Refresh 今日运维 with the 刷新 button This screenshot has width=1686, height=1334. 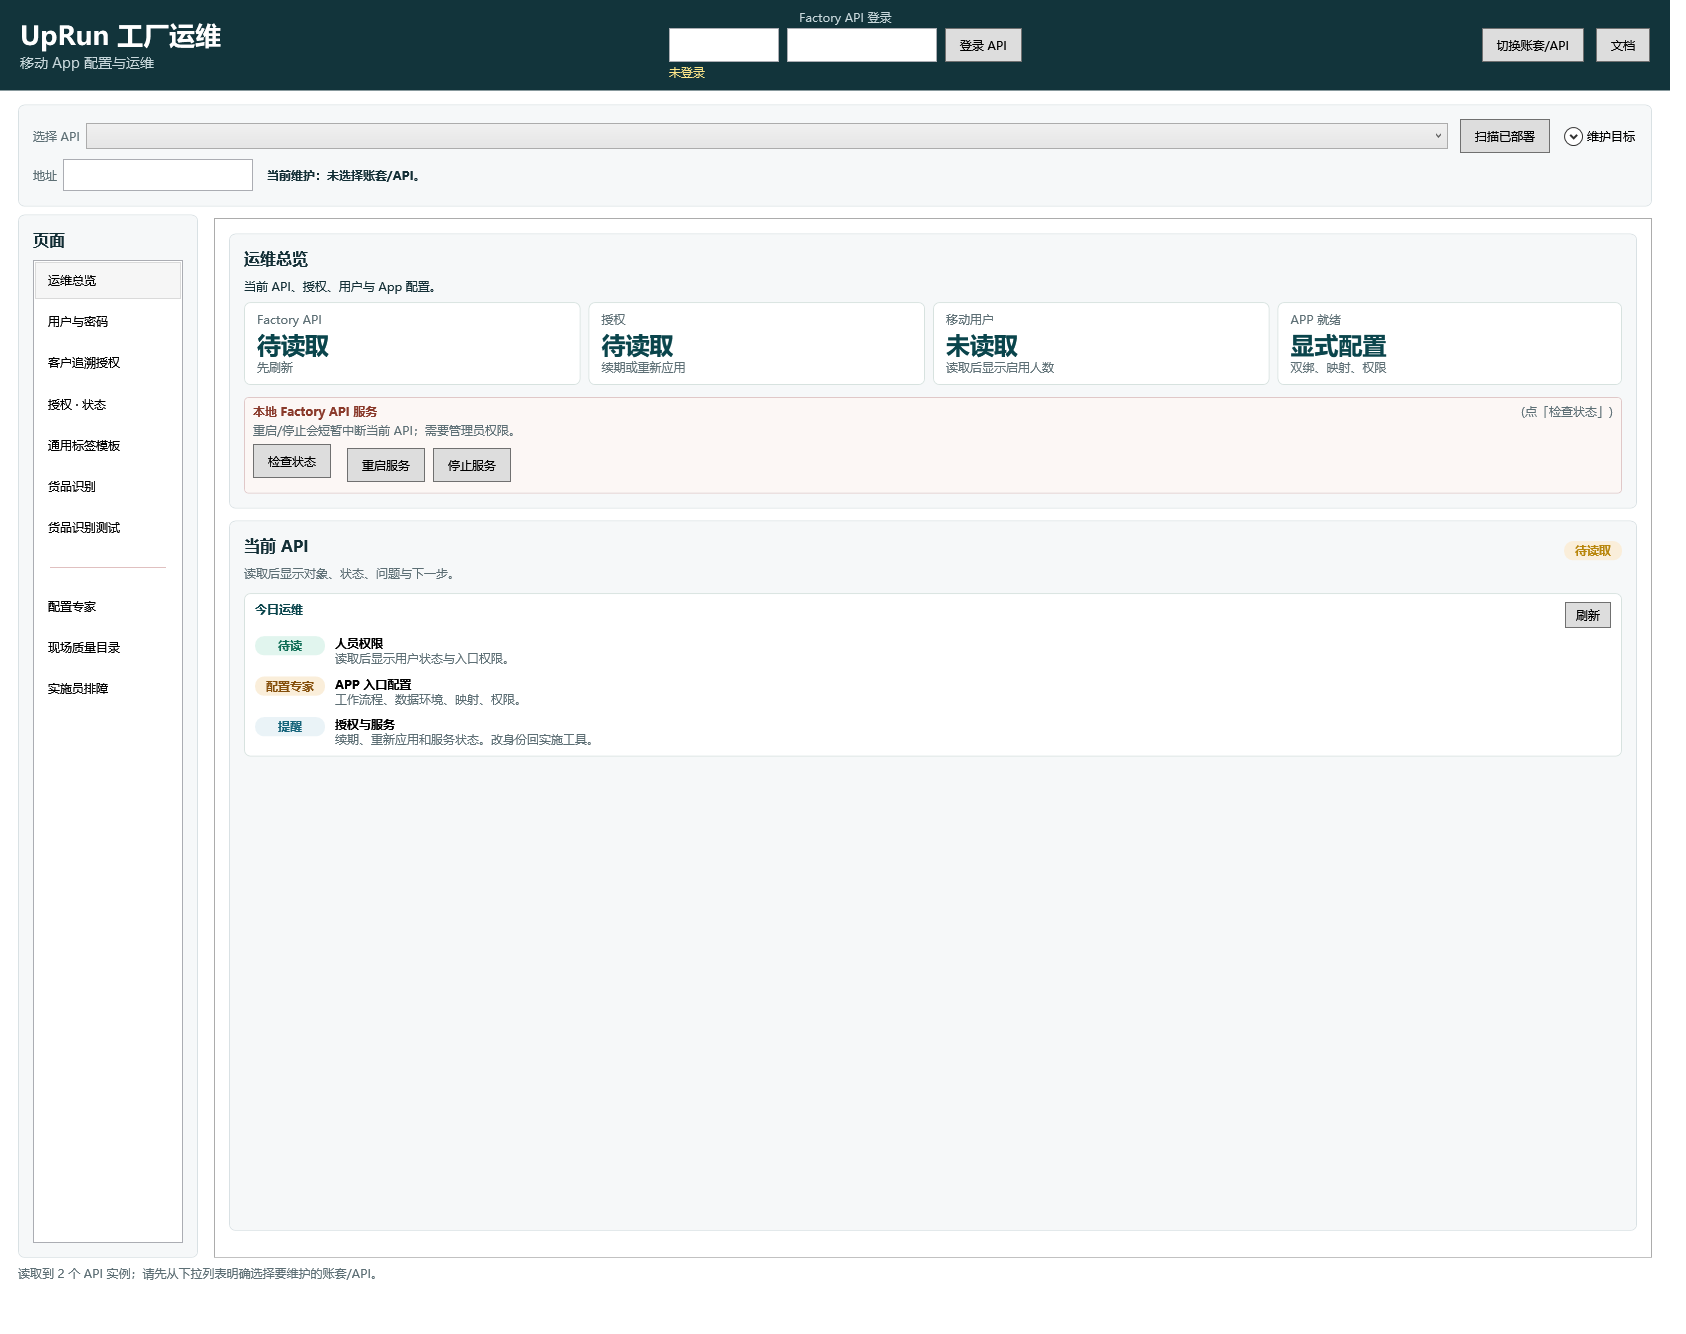coord(1587,615)
